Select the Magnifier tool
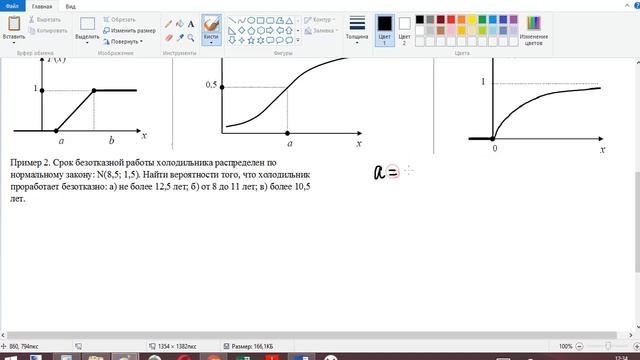 (x=191, y=38)
